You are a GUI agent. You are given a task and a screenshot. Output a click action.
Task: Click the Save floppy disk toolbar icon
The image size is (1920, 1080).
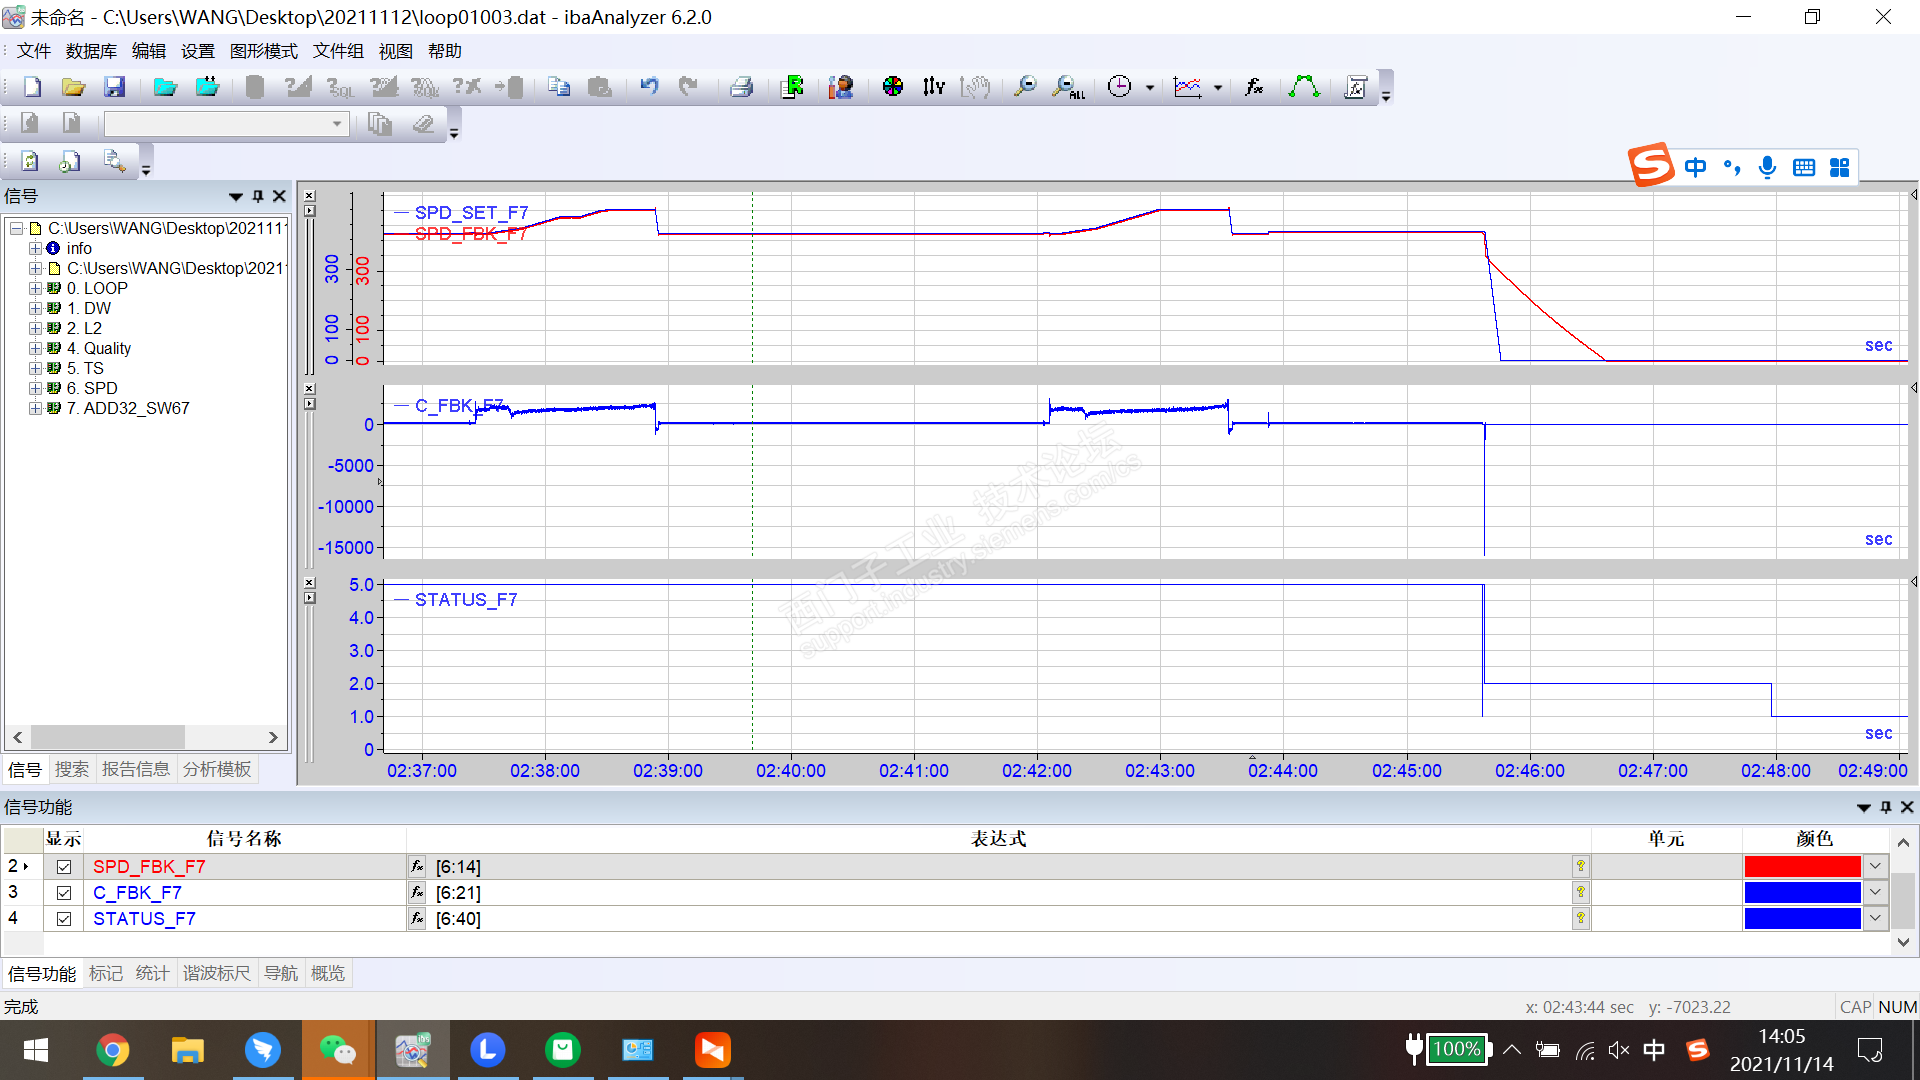tap(115, 87)
